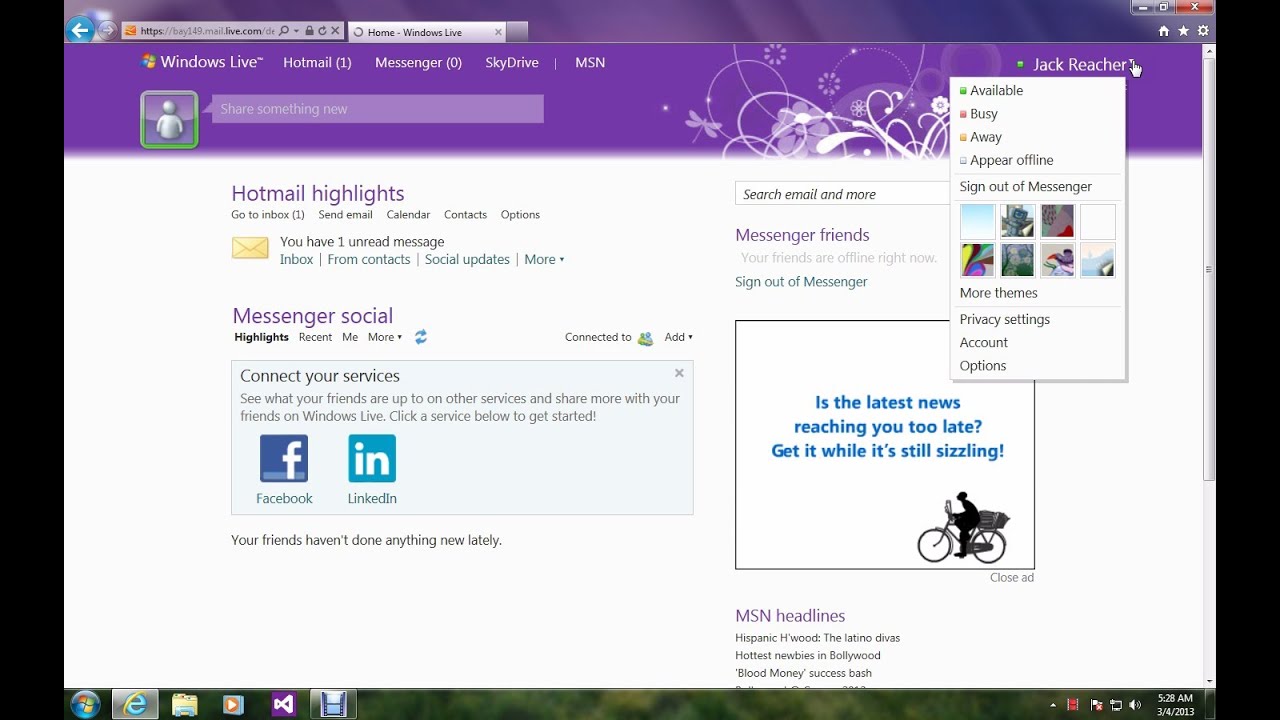
Task: Click the LinkedIn logo icon
Action: 372,458
